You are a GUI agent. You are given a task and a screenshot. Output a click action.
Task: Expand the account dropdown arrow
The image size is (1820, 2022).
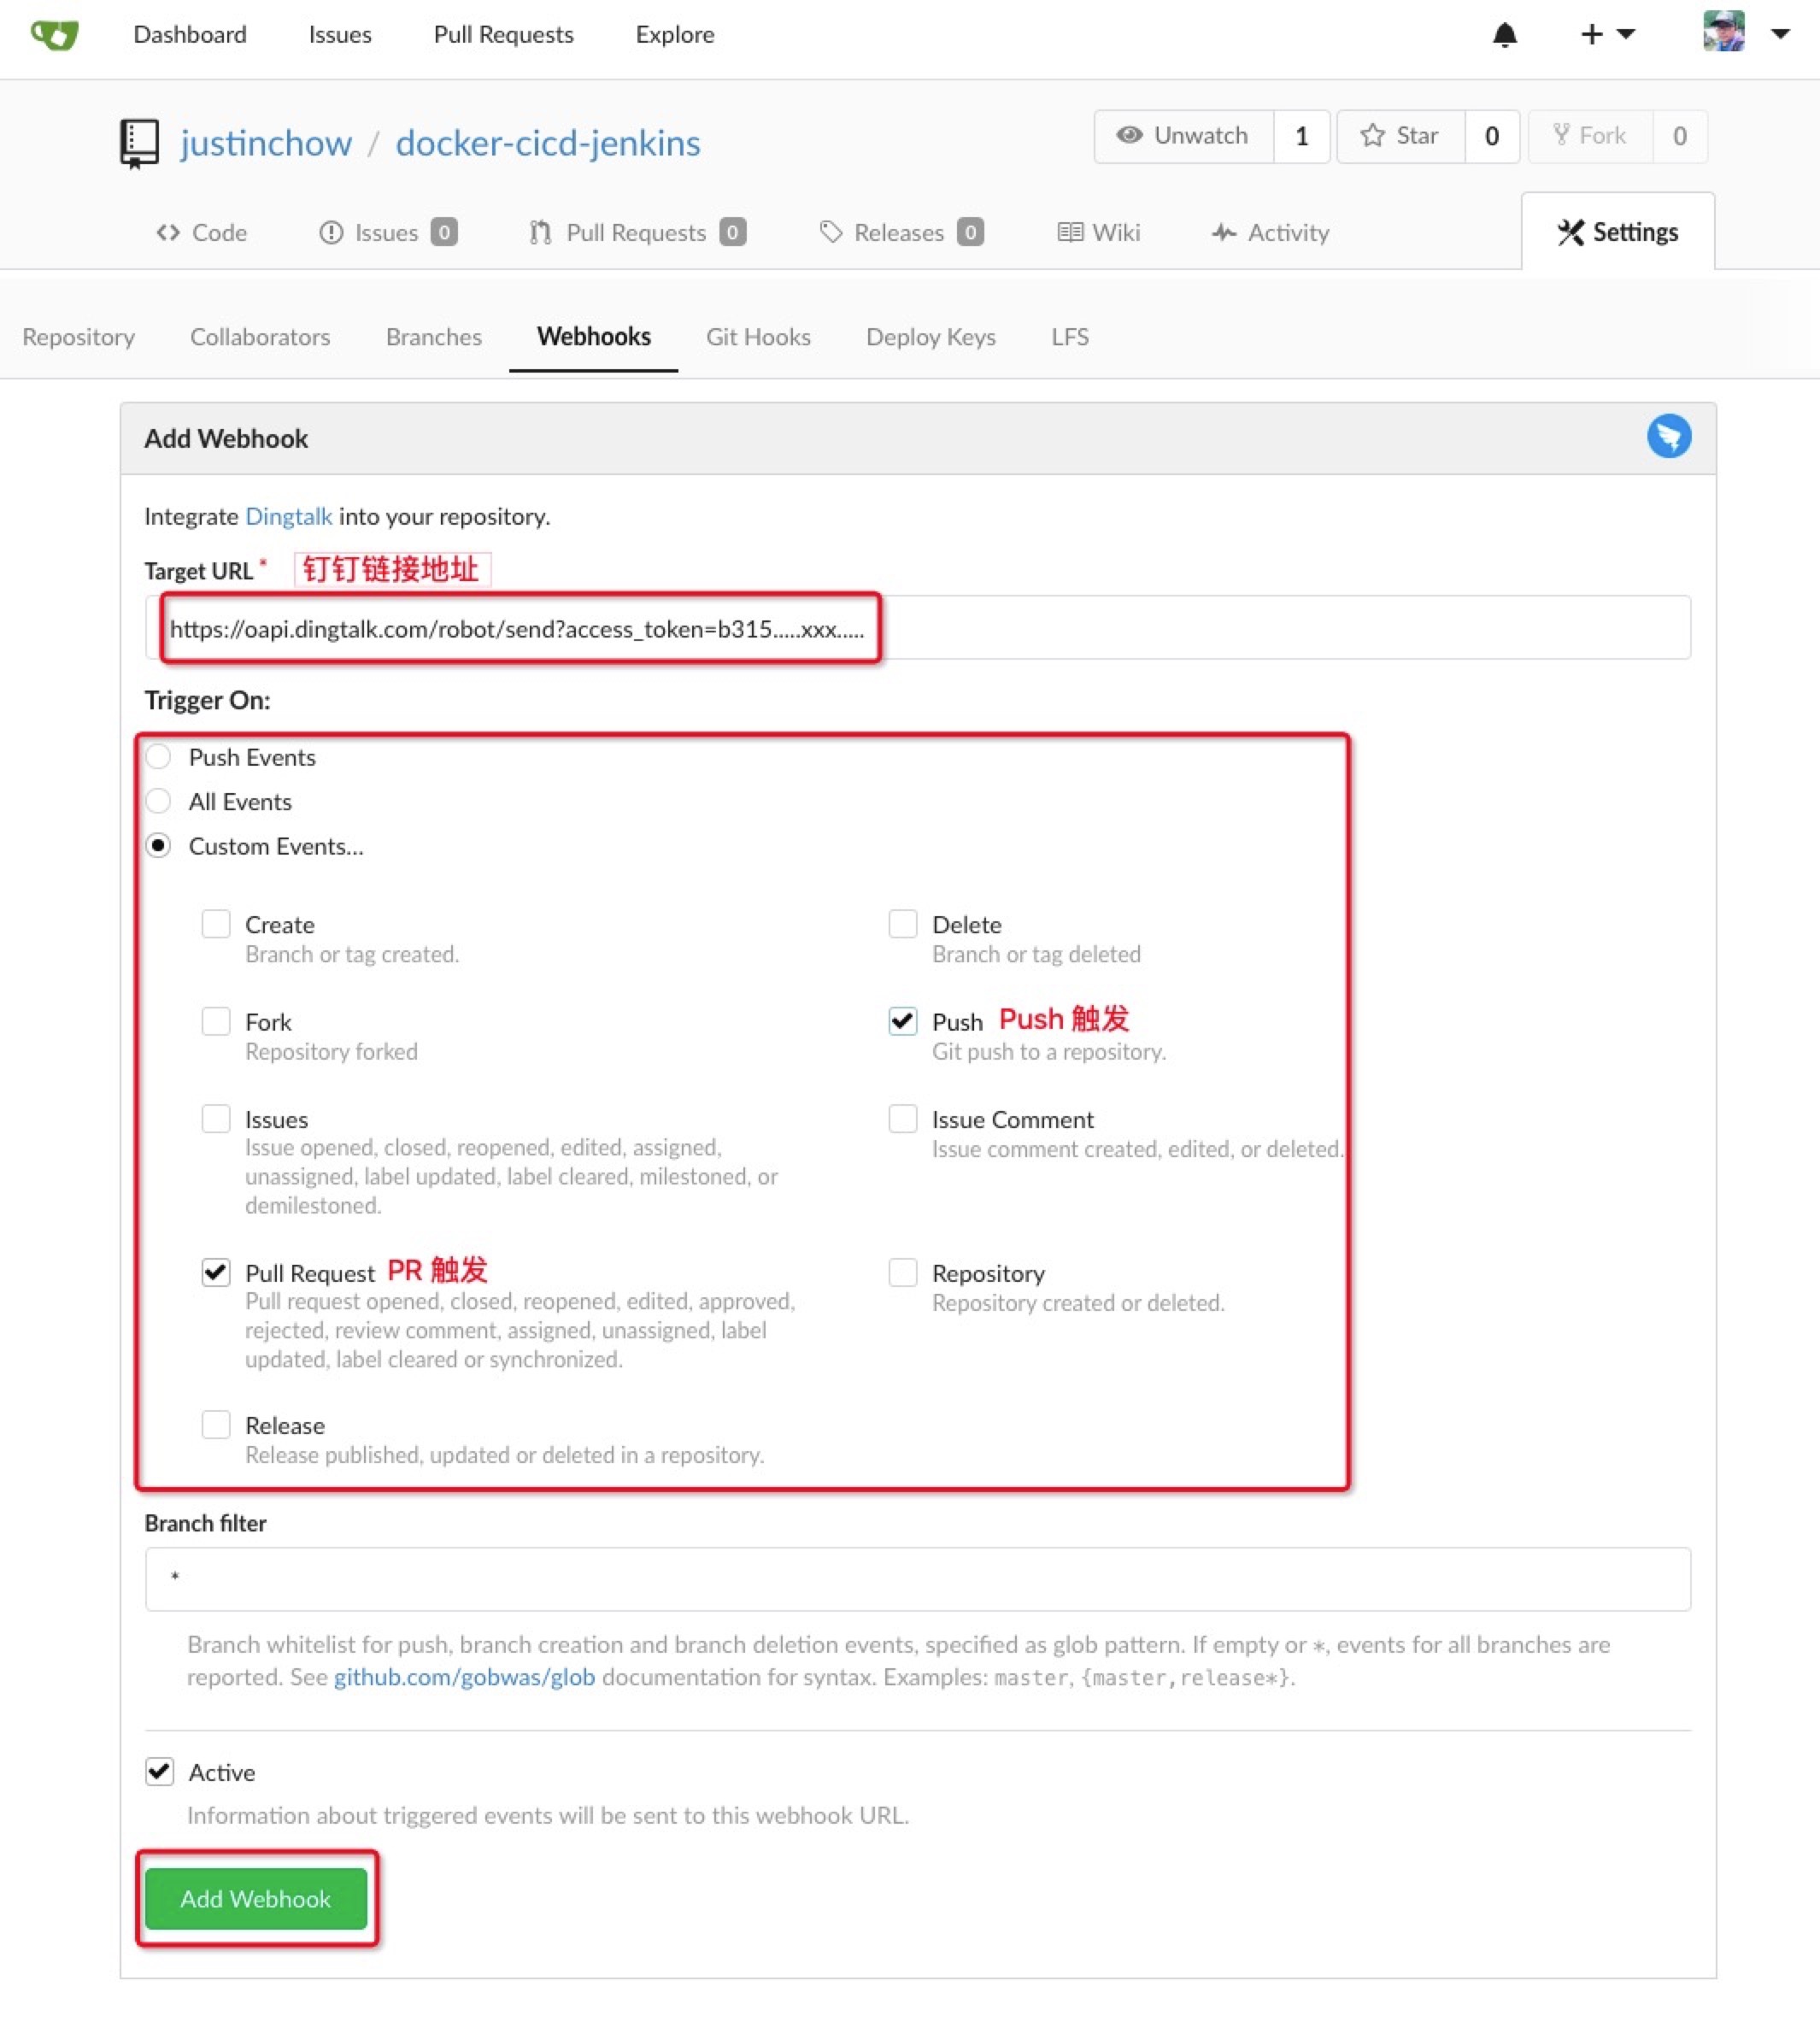coord(1781,35)
